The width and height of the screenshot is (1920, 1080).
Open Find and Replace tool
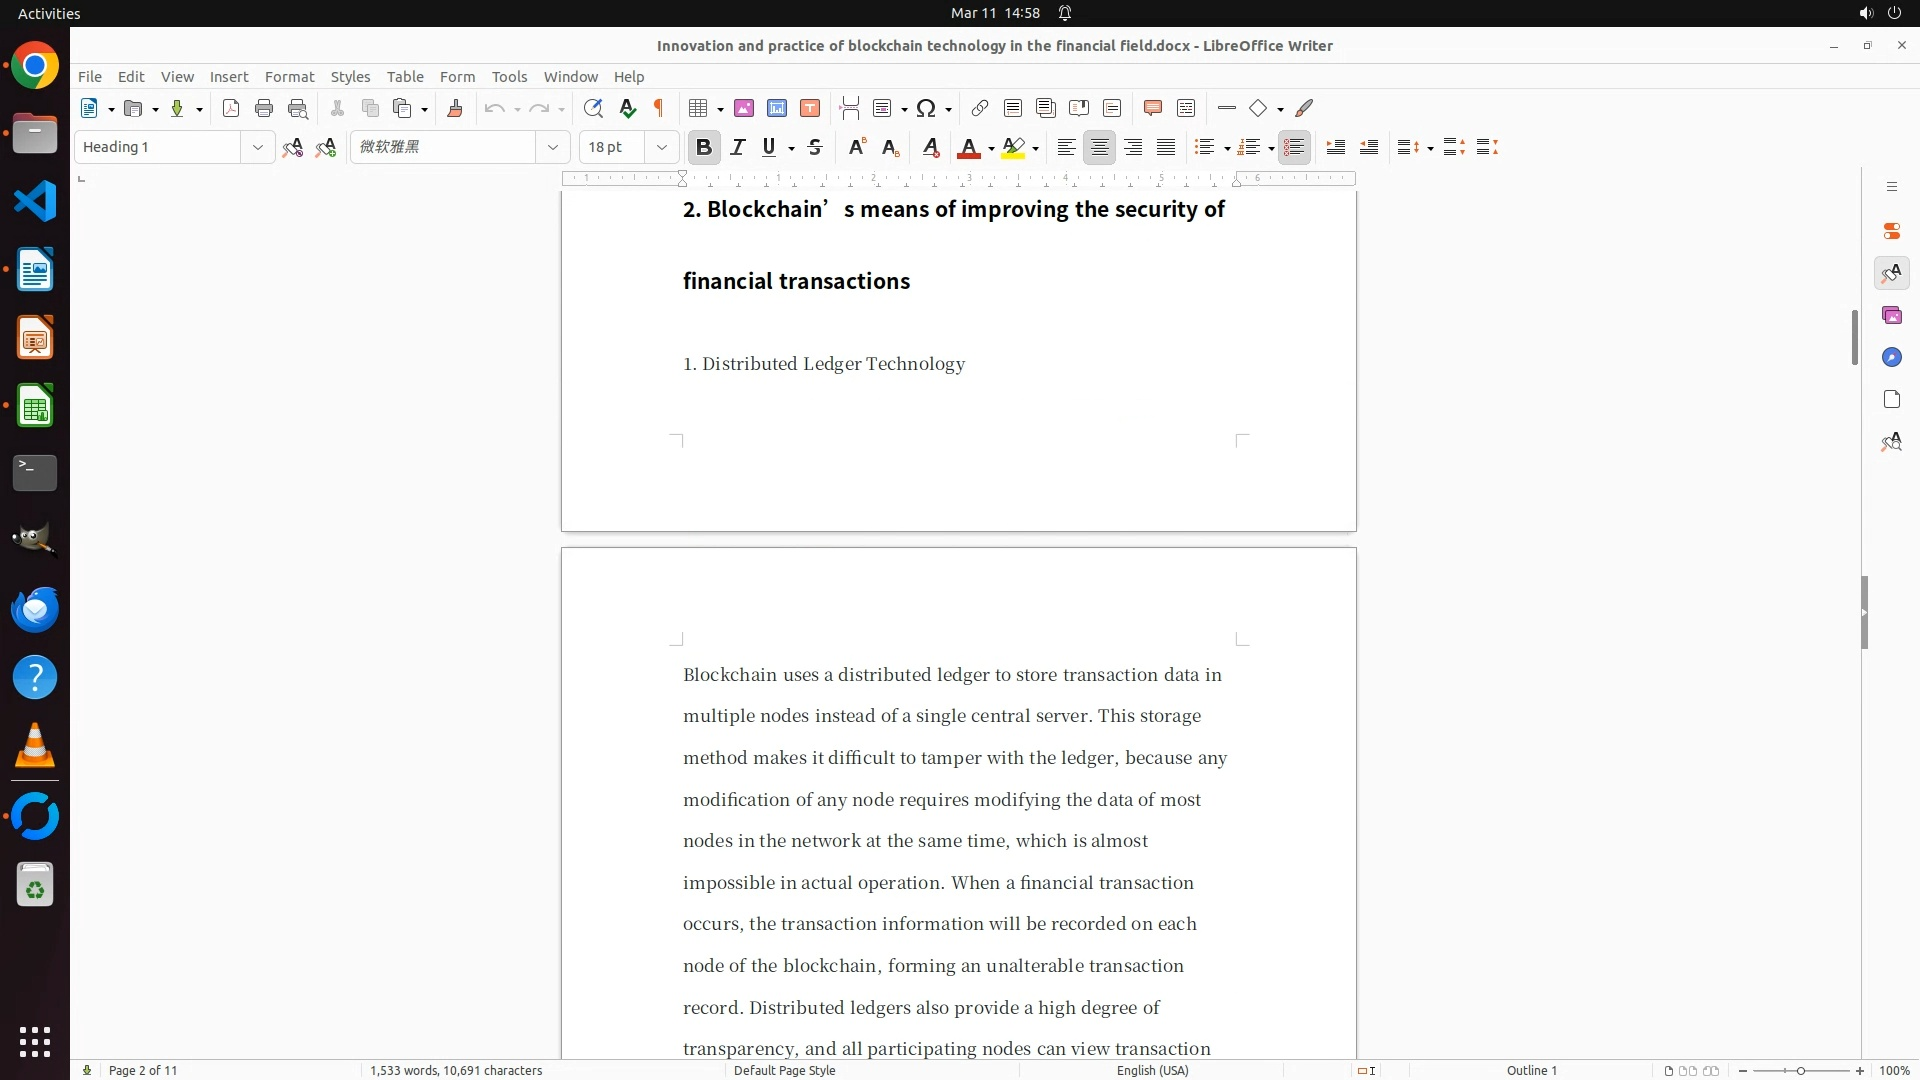(x=593, y=108)
